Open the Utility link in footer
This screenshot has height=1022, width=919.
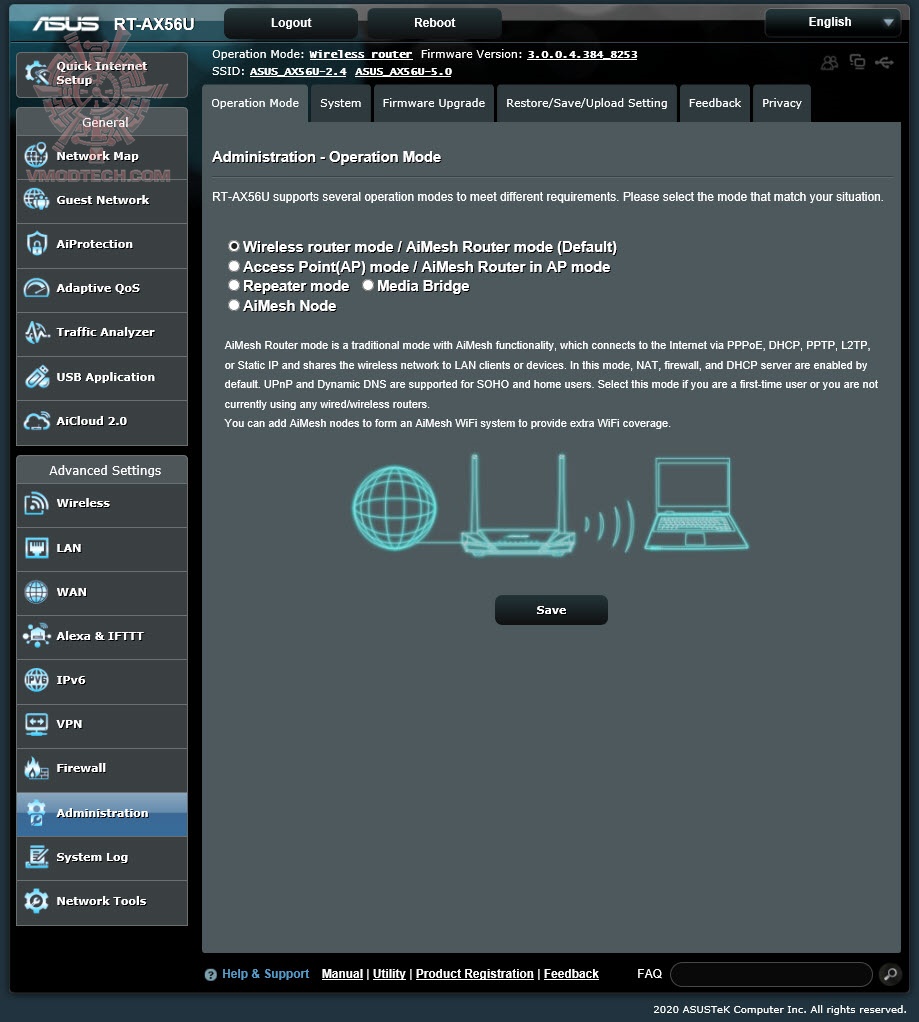tap(389, 974)
